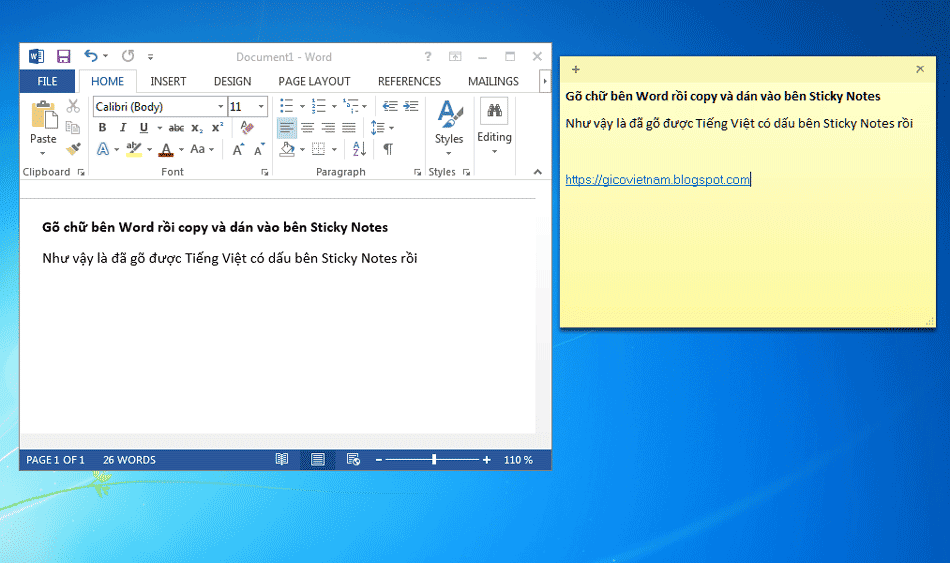Switch to the REFERENCES tab
The image size is (950, 563).
pyautogui.click(x=409, y=81)
